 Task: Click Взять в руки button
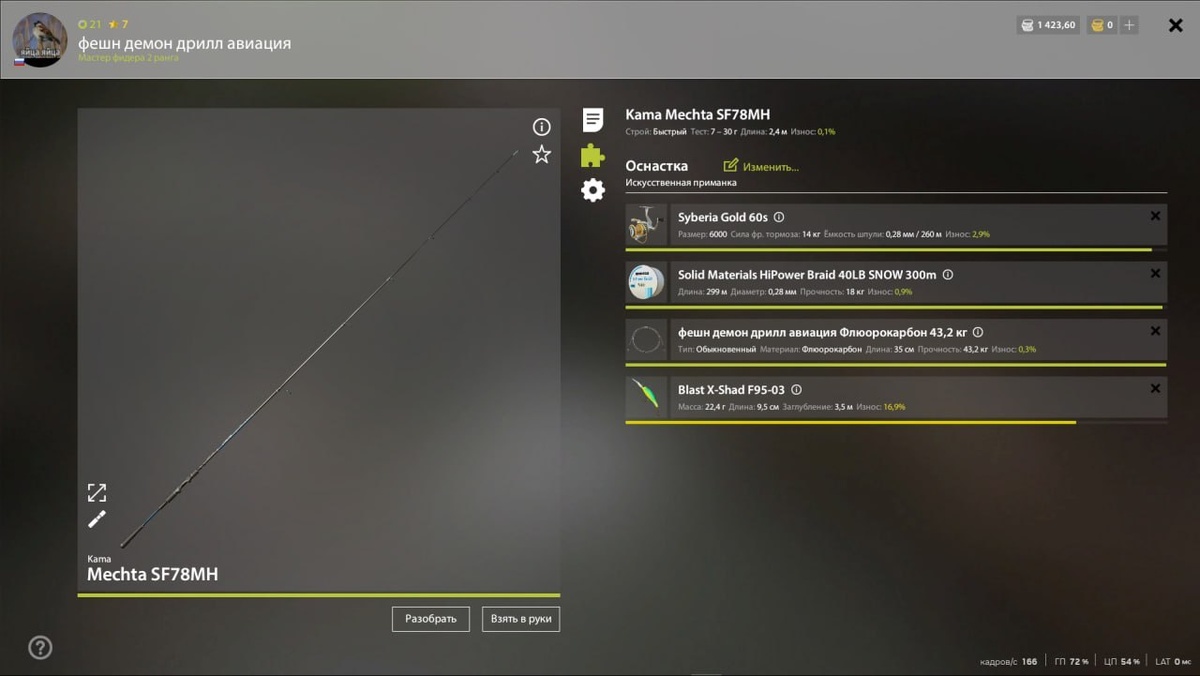(x=521, y=619)
